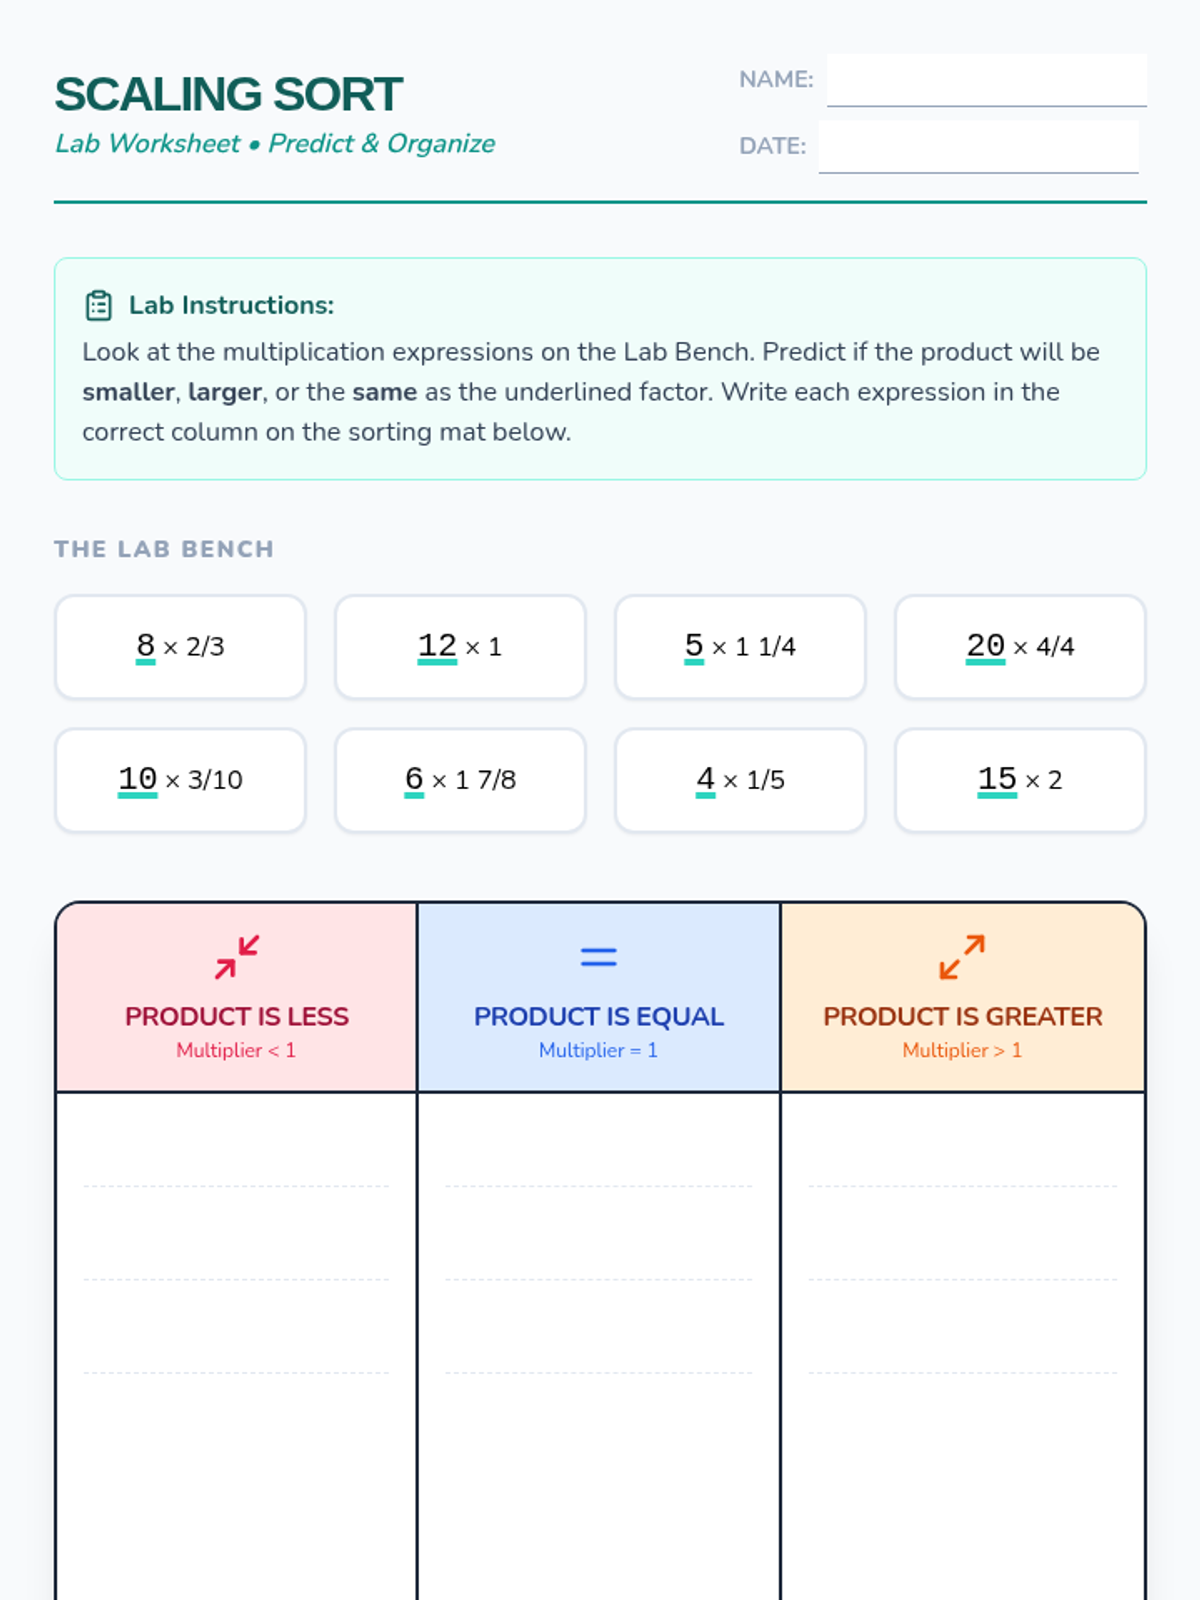Screen dimensions: 1200x1600
Task: Choose the 4 × 1/5 expression card
Action: click(740, 780)
